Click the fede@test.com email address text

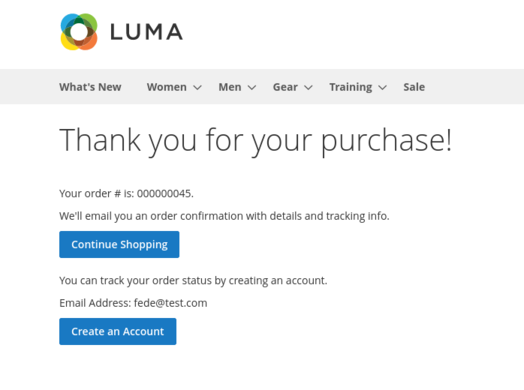170,303
